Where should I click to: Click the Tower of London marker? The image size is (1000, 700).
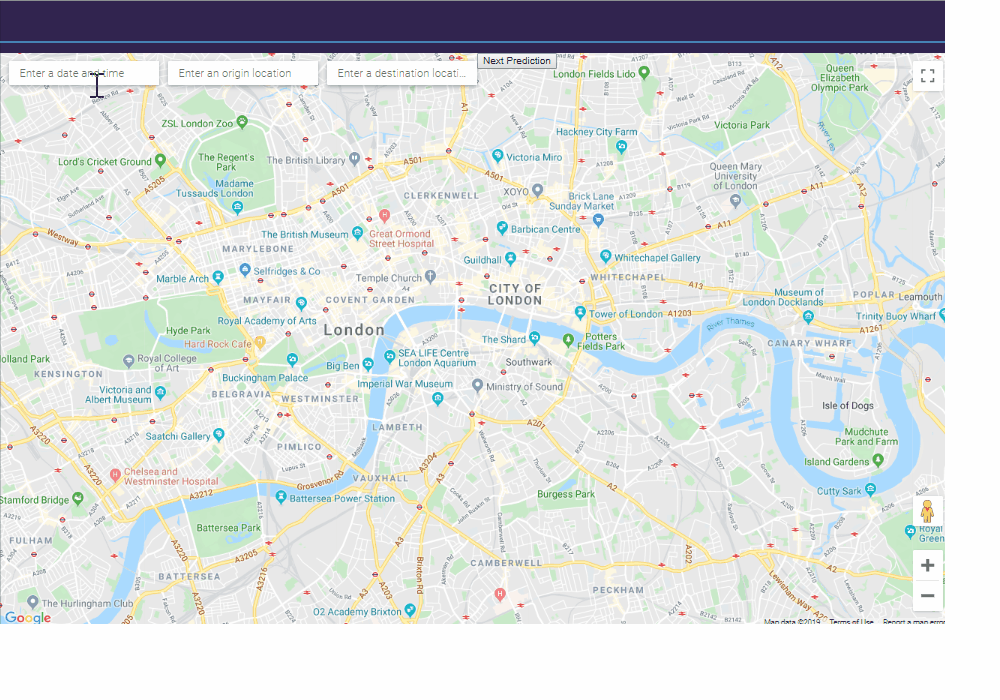pos(580,312)
